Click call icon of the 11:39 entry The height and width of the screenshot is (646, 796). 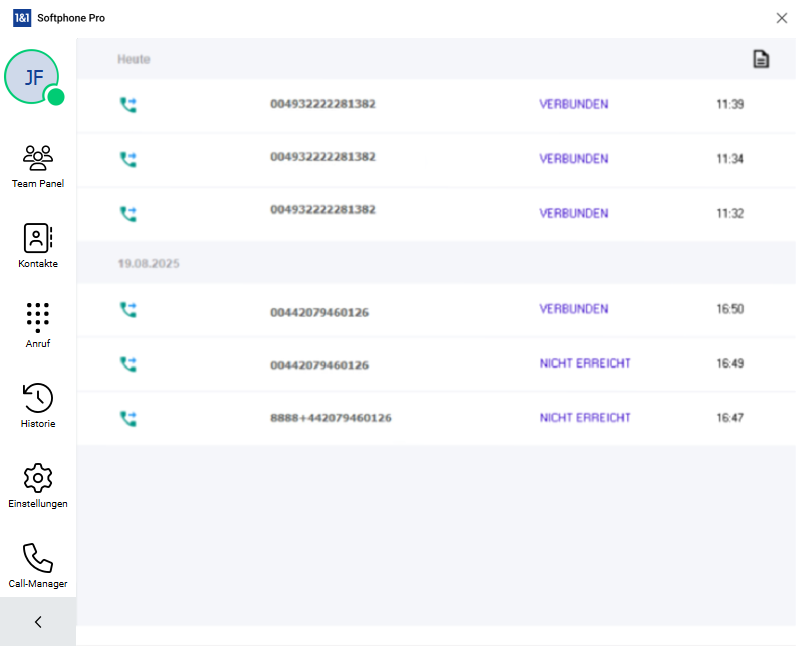click(x=128, y=104)
